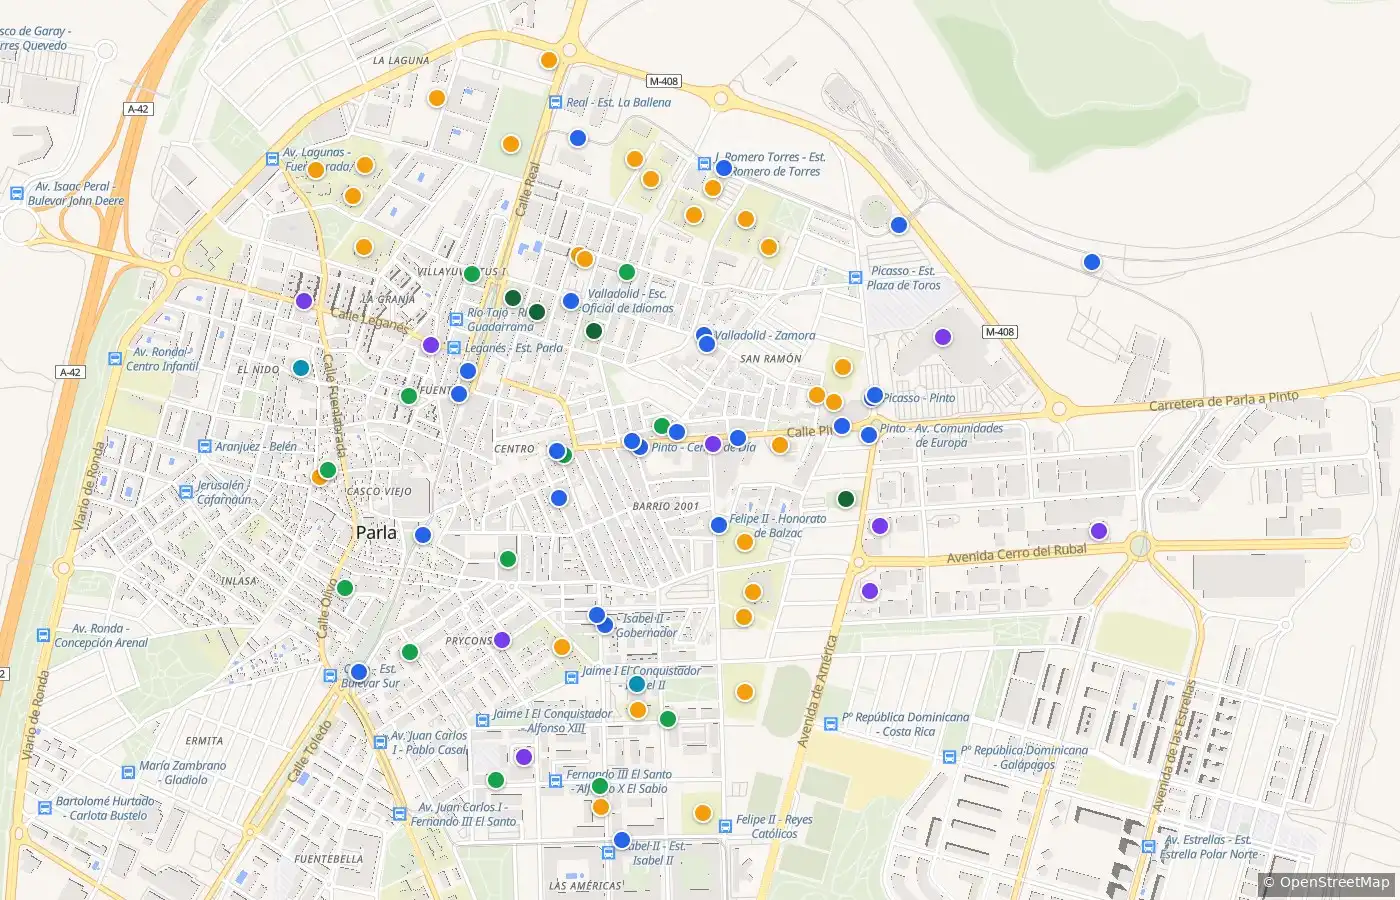Click the Av. Ronda - Concepción Arenal stop icon

tap(43, 635)
